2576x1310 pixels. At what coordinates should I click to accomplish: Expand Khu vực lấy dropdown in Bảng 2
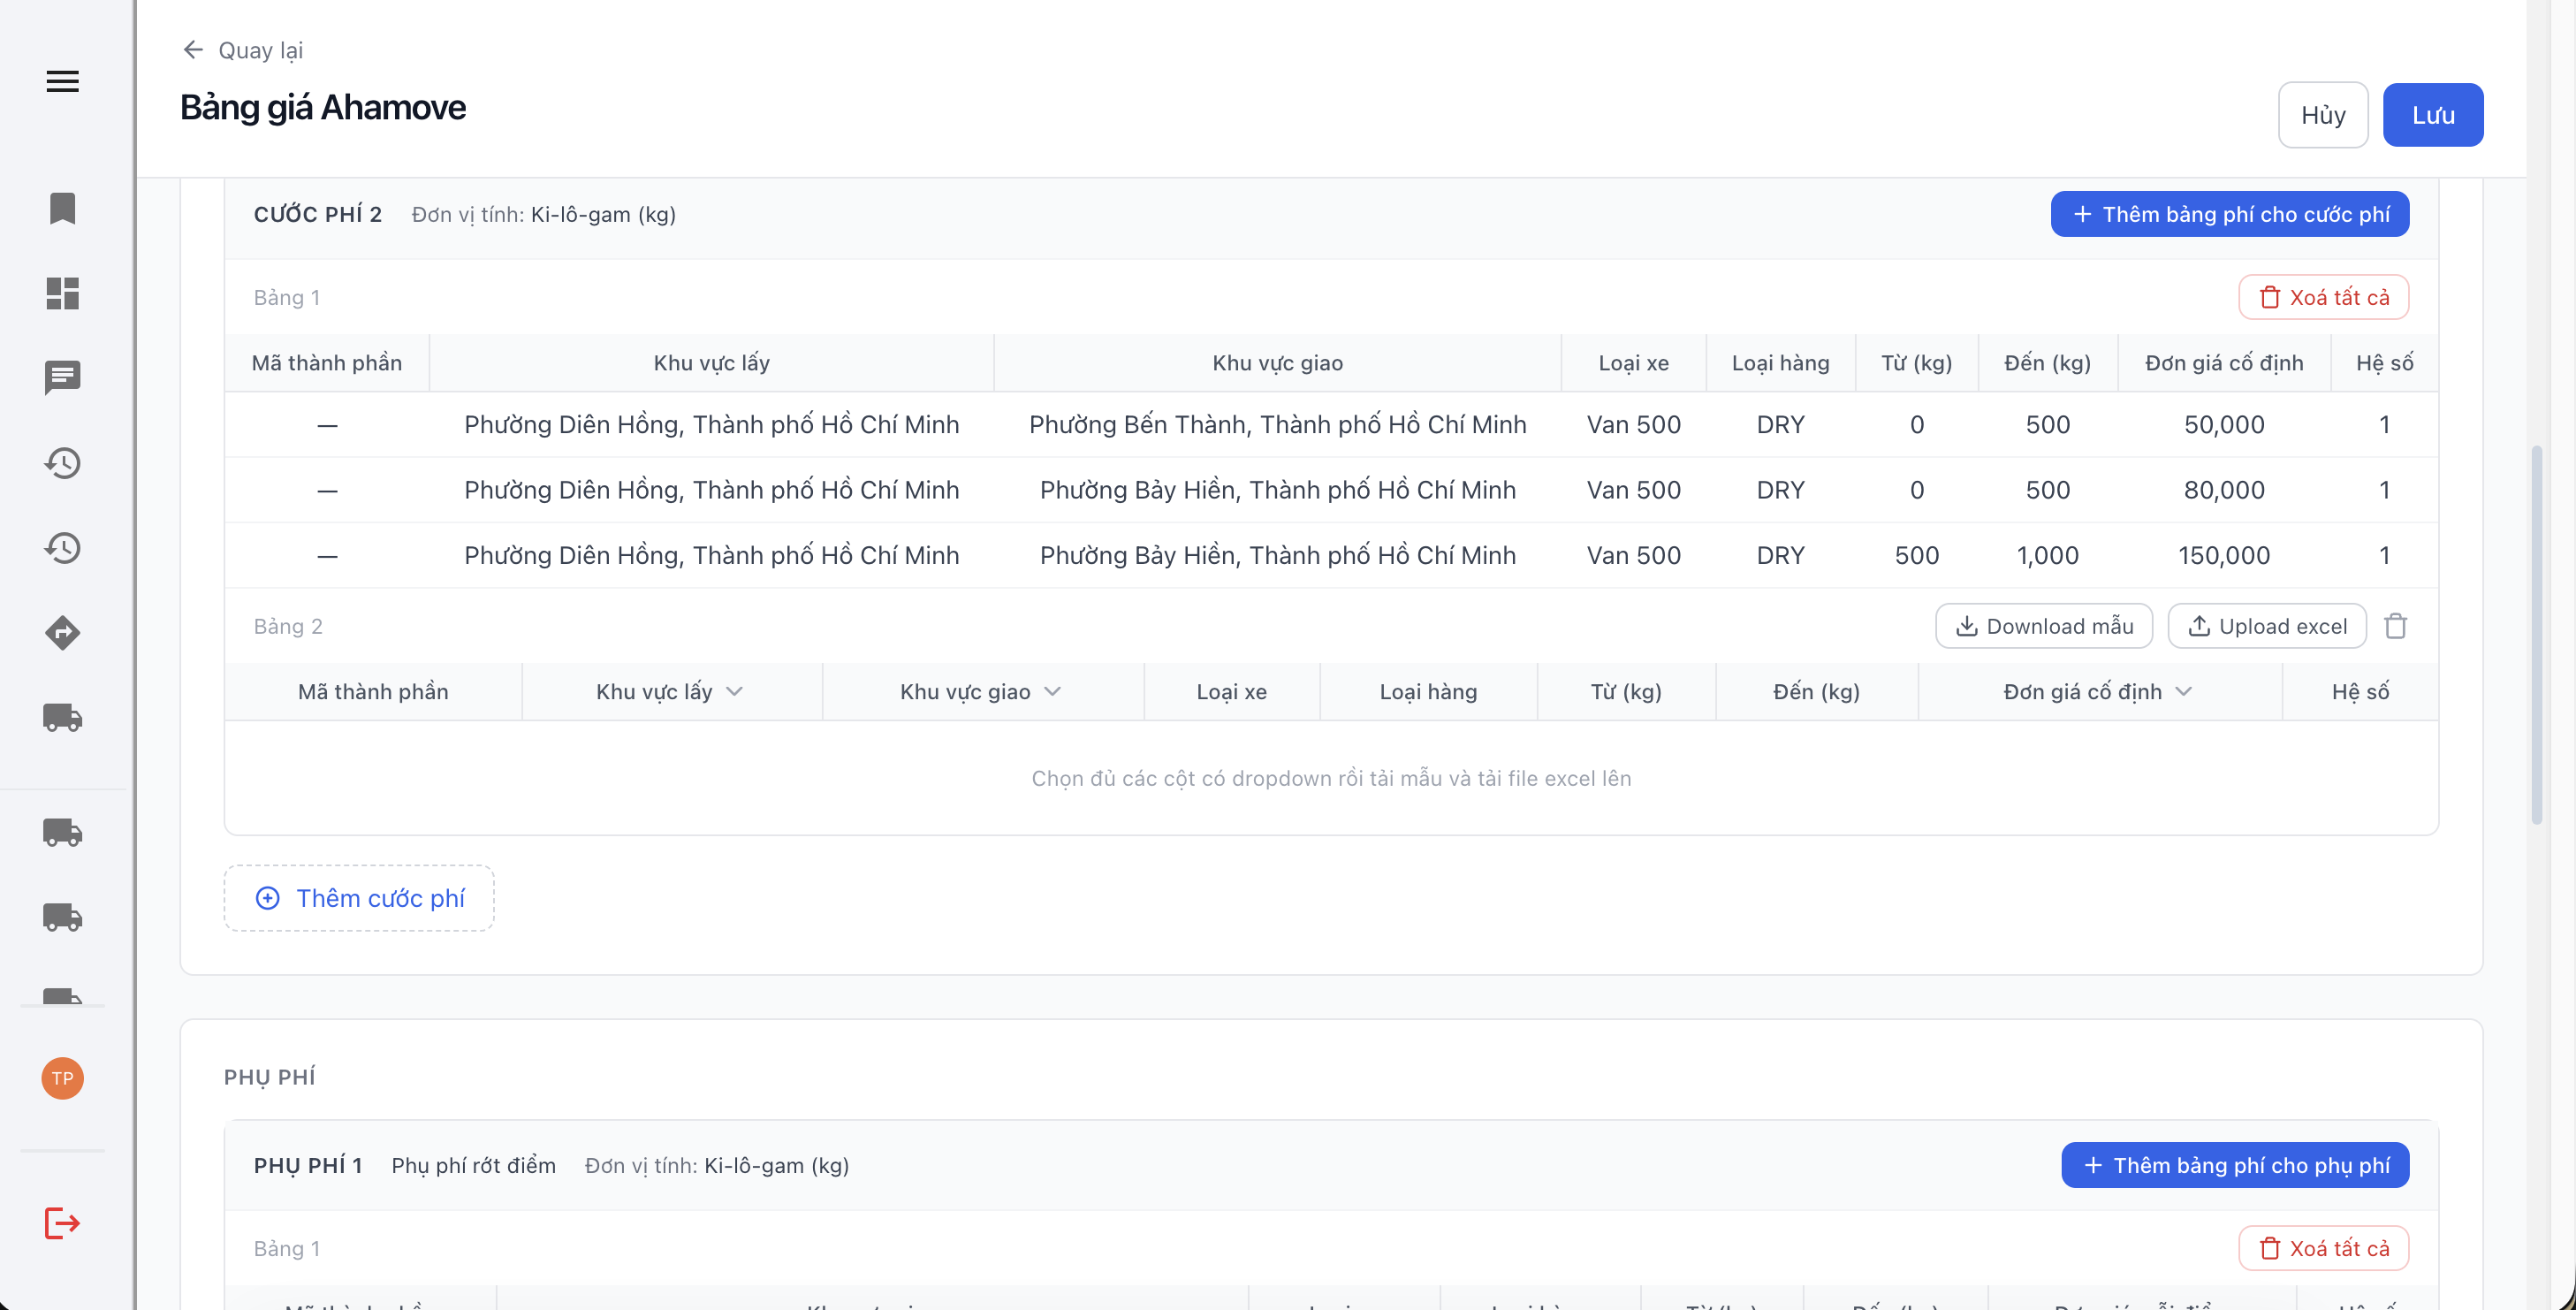[x=734, y=691]
